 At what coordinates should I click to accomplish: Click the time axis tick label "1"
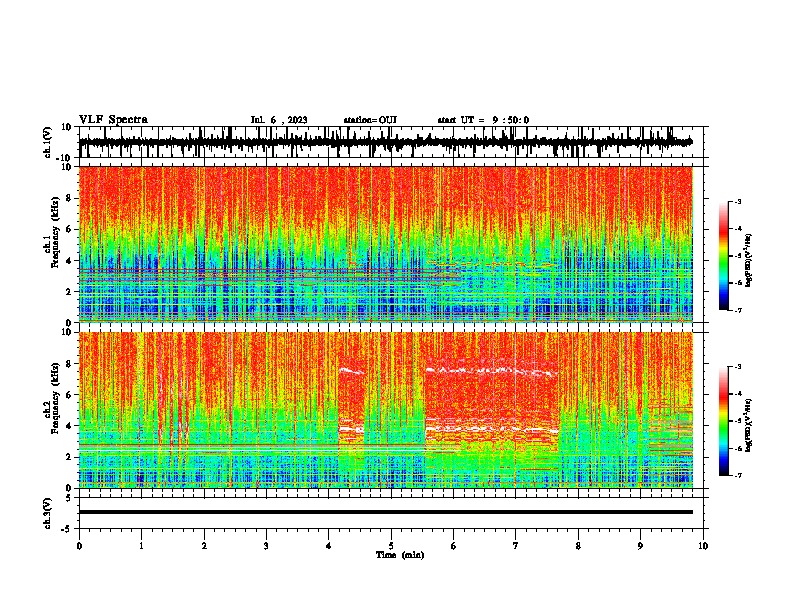[141, 546]
